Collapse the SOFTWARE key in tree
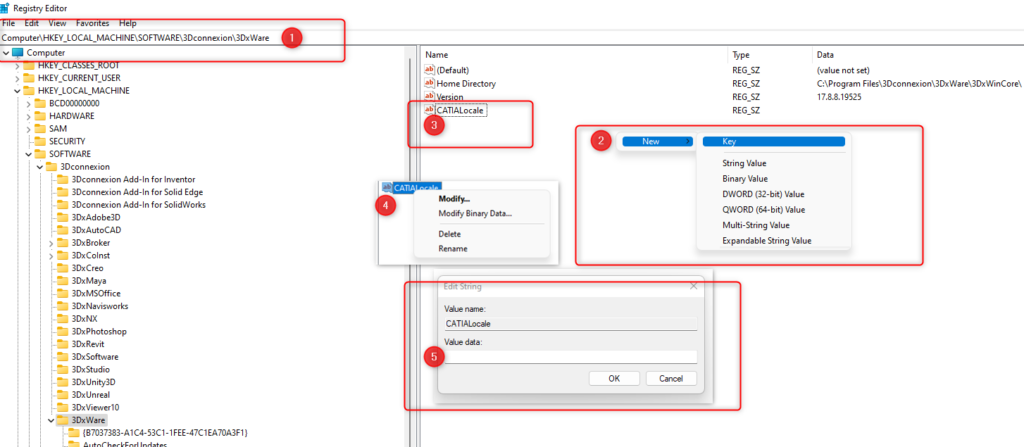 point(28,154)
